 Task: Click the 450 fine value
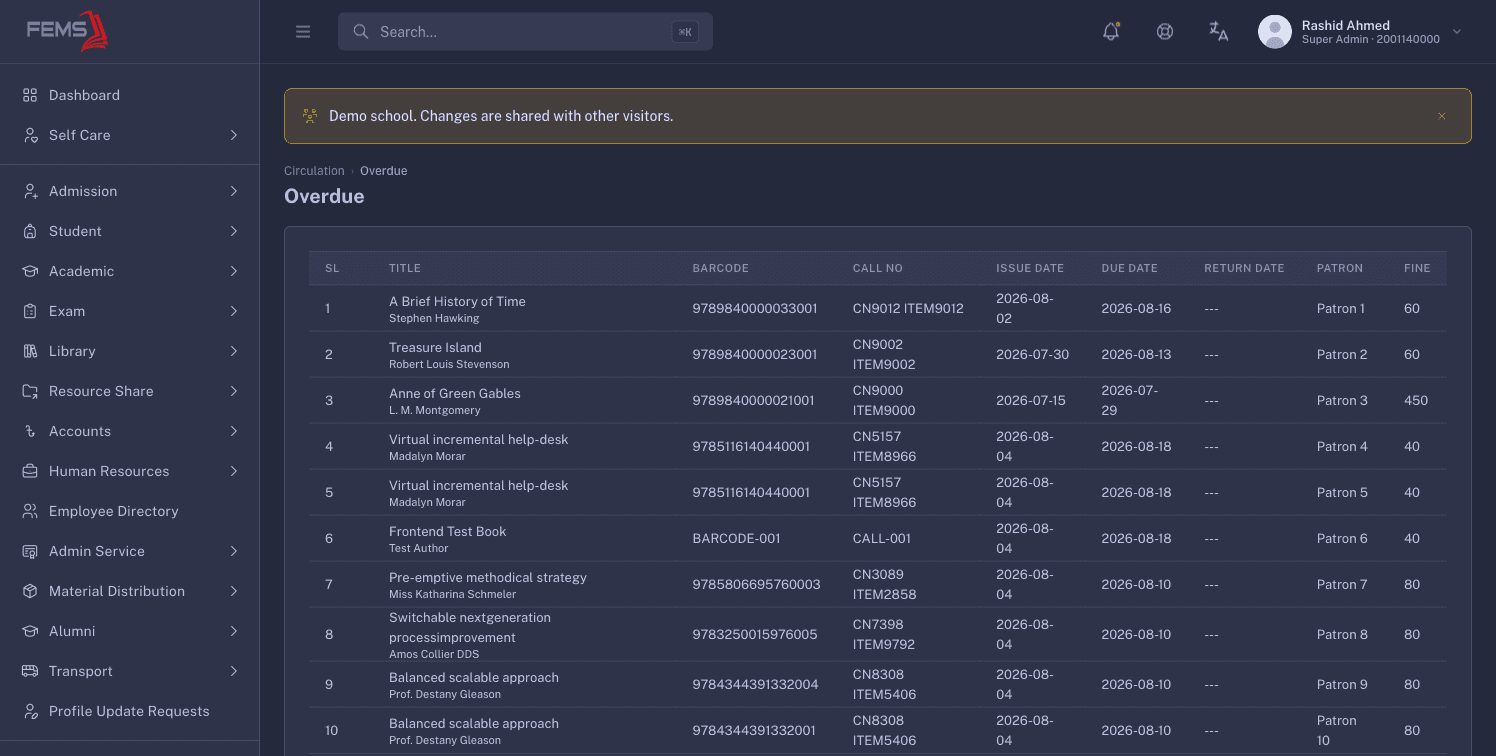coord(1416,400)
